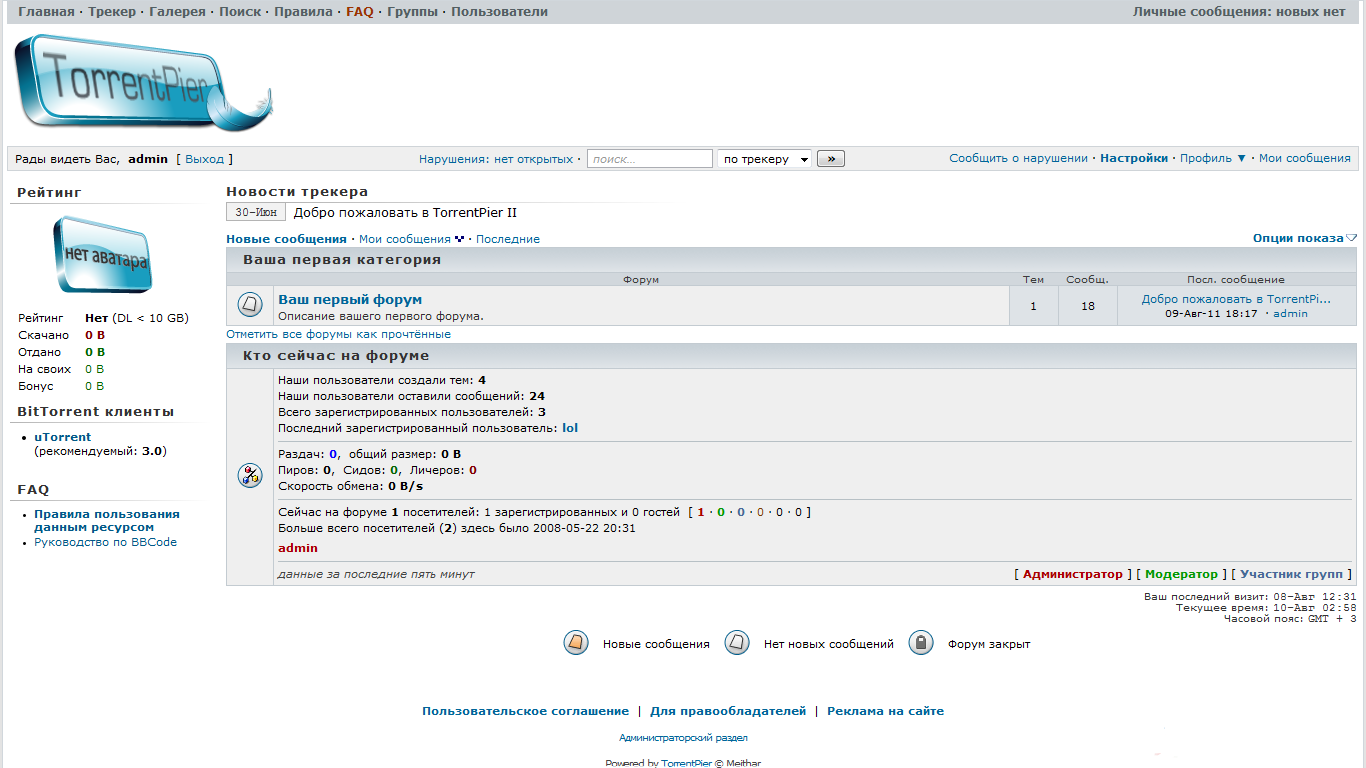Click Отметить все форумы как прочтённые

pyautogui.click(x=338, y=334)
